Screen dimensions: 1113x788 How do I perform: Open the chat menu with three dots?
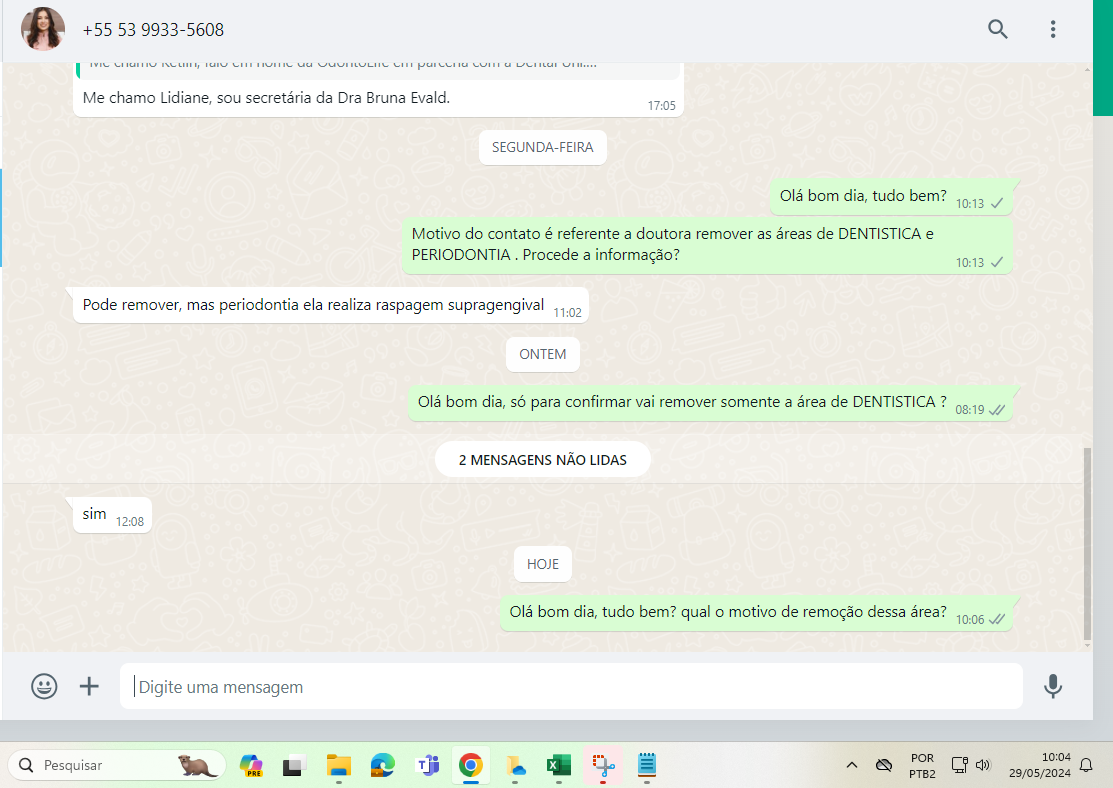tap(1053, 29)
